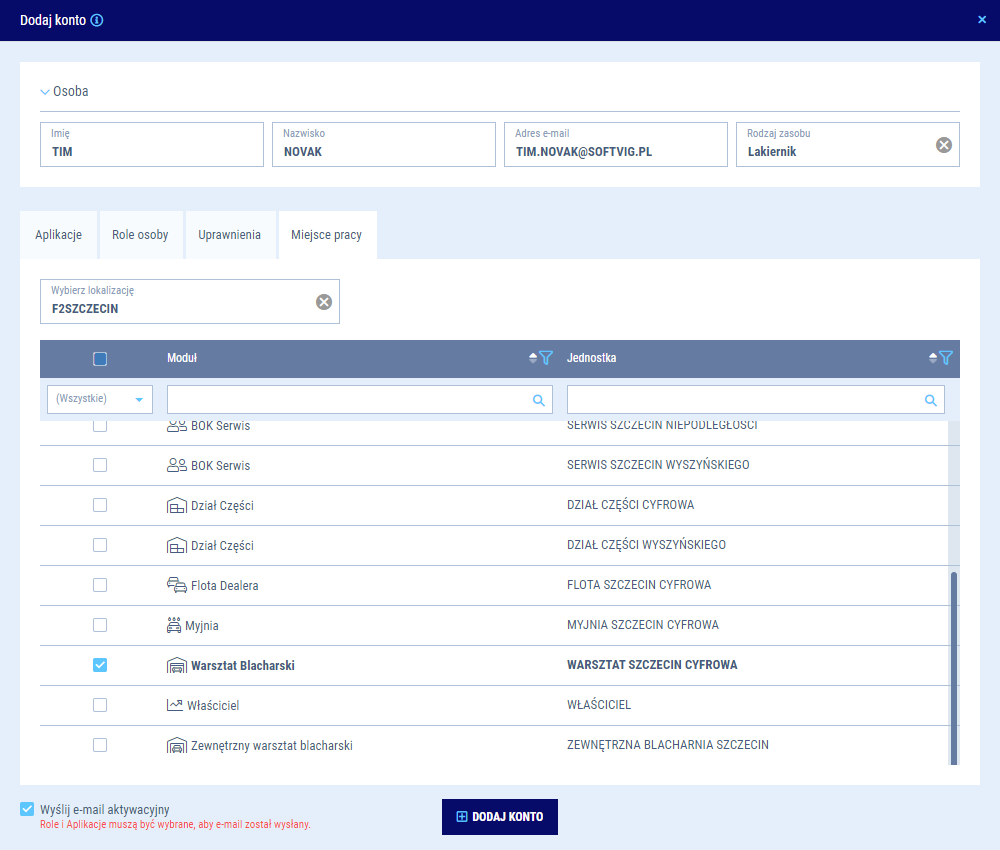1000x850 pixels.
Task: Toggle the Wyślij e-mail aktywacyjny checkbox
Action: [x=27, y=809]
